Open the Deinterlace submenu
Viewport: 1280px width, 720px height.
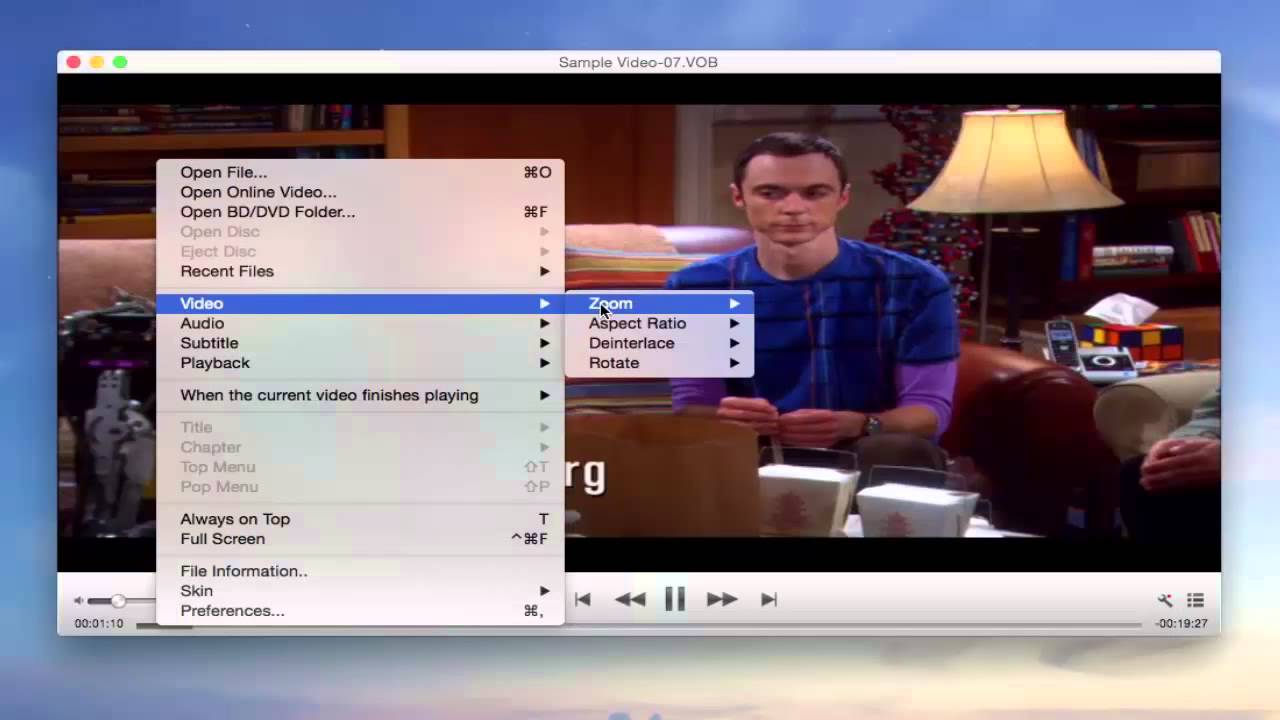pyautogui.click(x=660, y=343)
